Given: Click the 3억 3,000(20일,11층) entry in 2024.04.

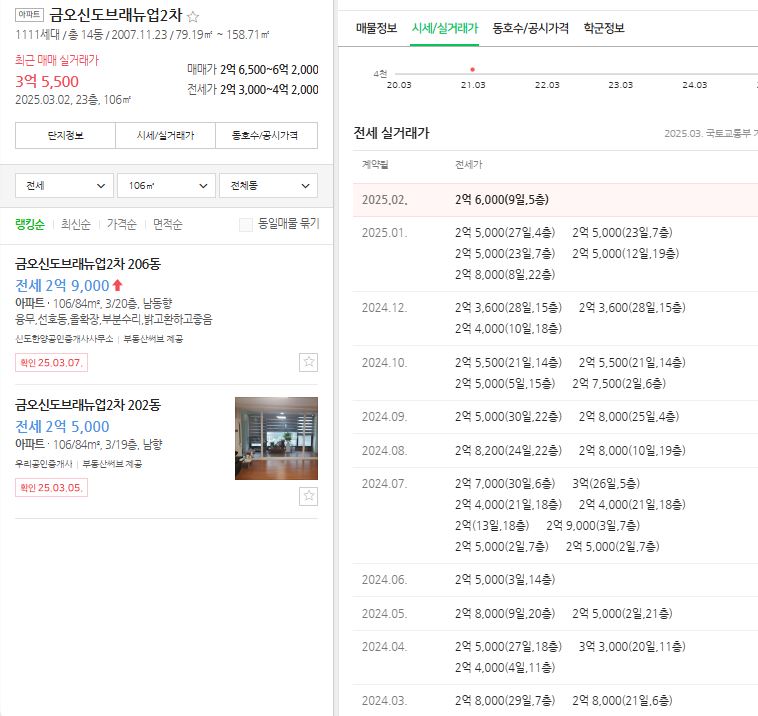Looking at the screenshot, I should [632, 646].
